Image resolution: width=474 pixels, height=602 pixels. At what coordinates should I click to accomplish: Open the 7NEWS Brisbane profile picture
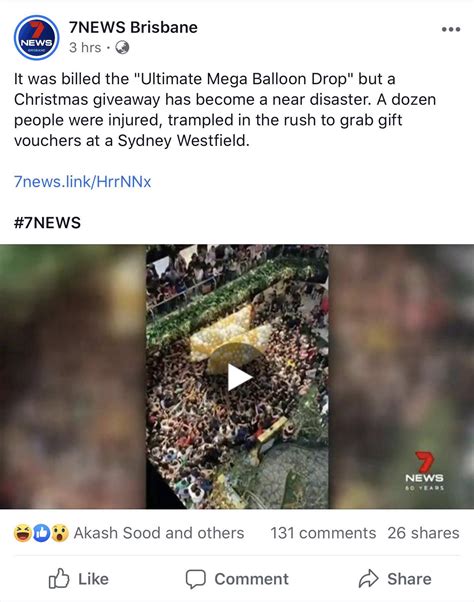pos(36,38)
